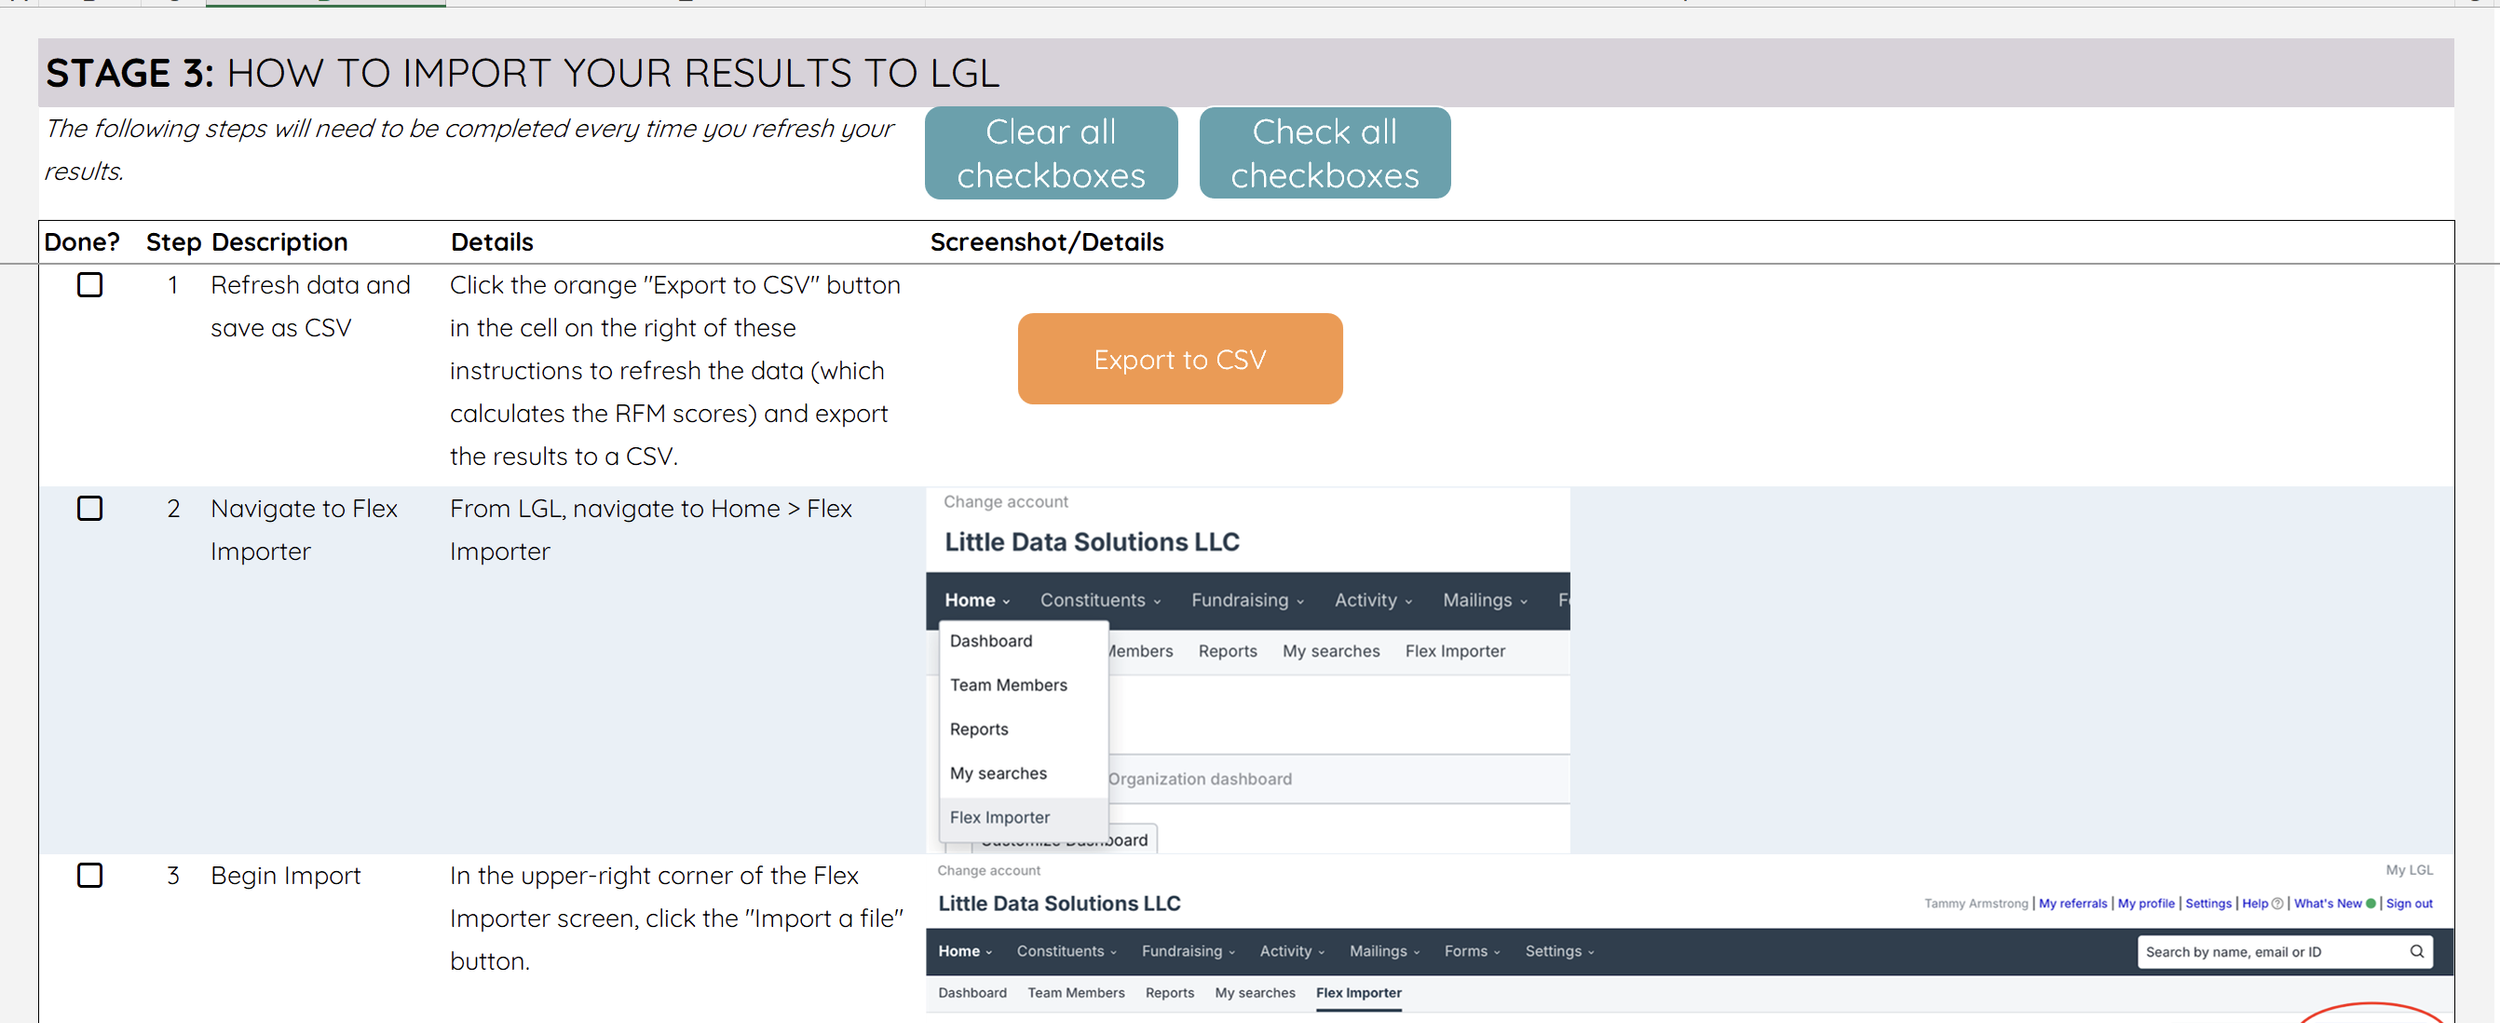Select Reports tab in step 3 screenshot
Image resolution: width=2500 pixels, height=1023 pixels.
click(1170, 993)
